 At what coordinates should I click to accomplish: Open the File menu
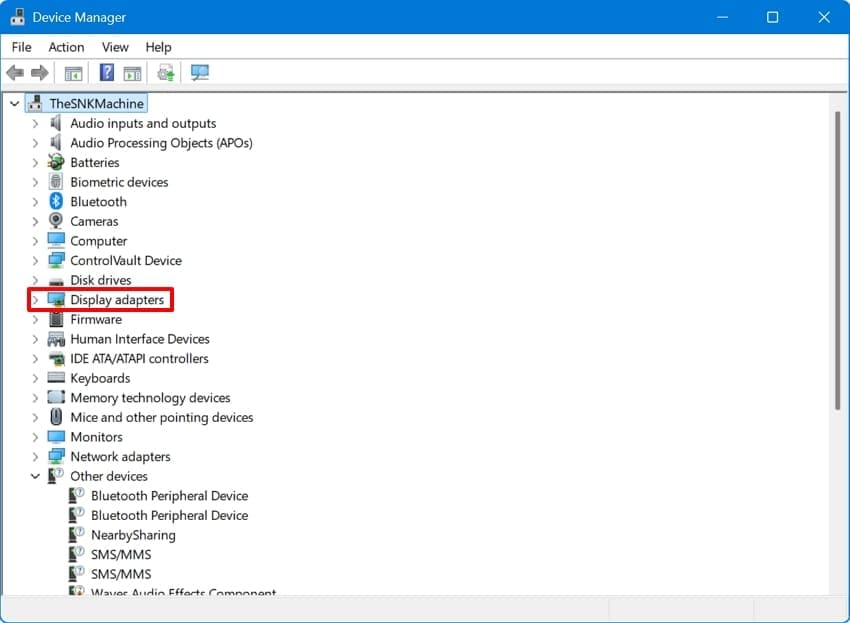(x=20, y=47)
